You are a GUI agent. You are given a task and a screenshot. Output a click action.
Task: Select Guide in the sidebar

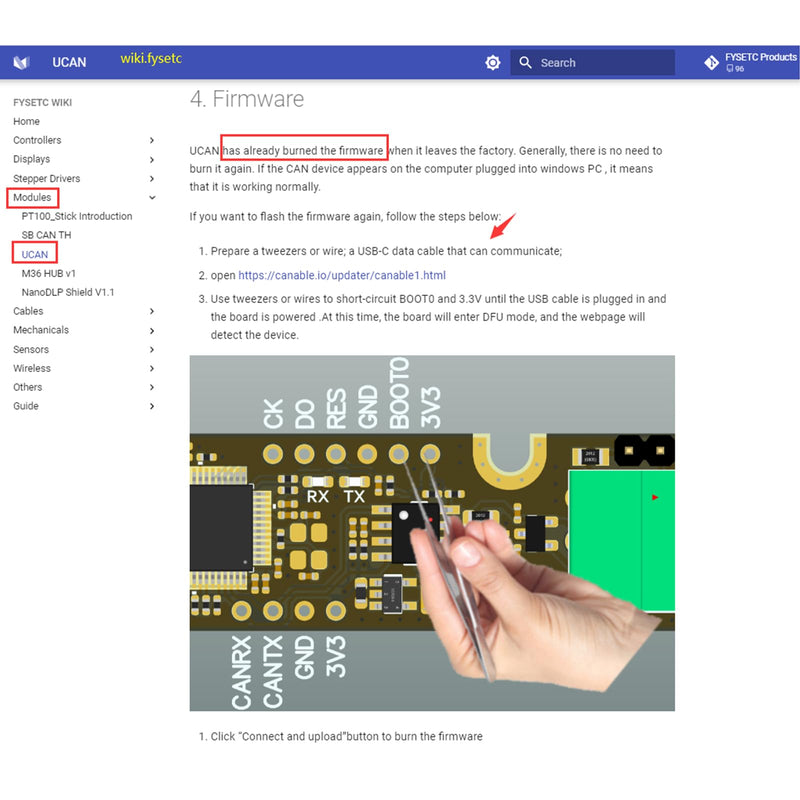pos(26,406)
